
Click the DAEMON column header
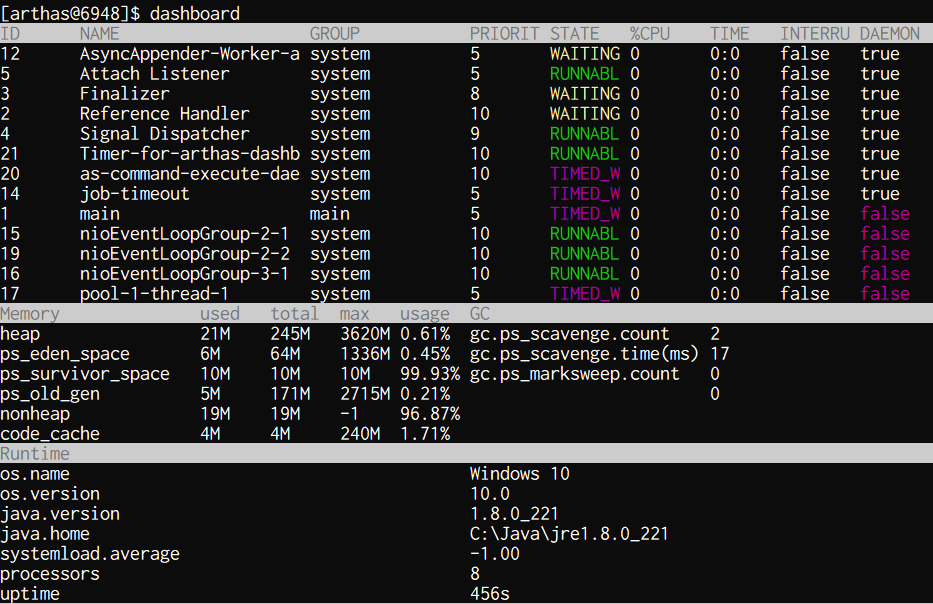[890, 33]
